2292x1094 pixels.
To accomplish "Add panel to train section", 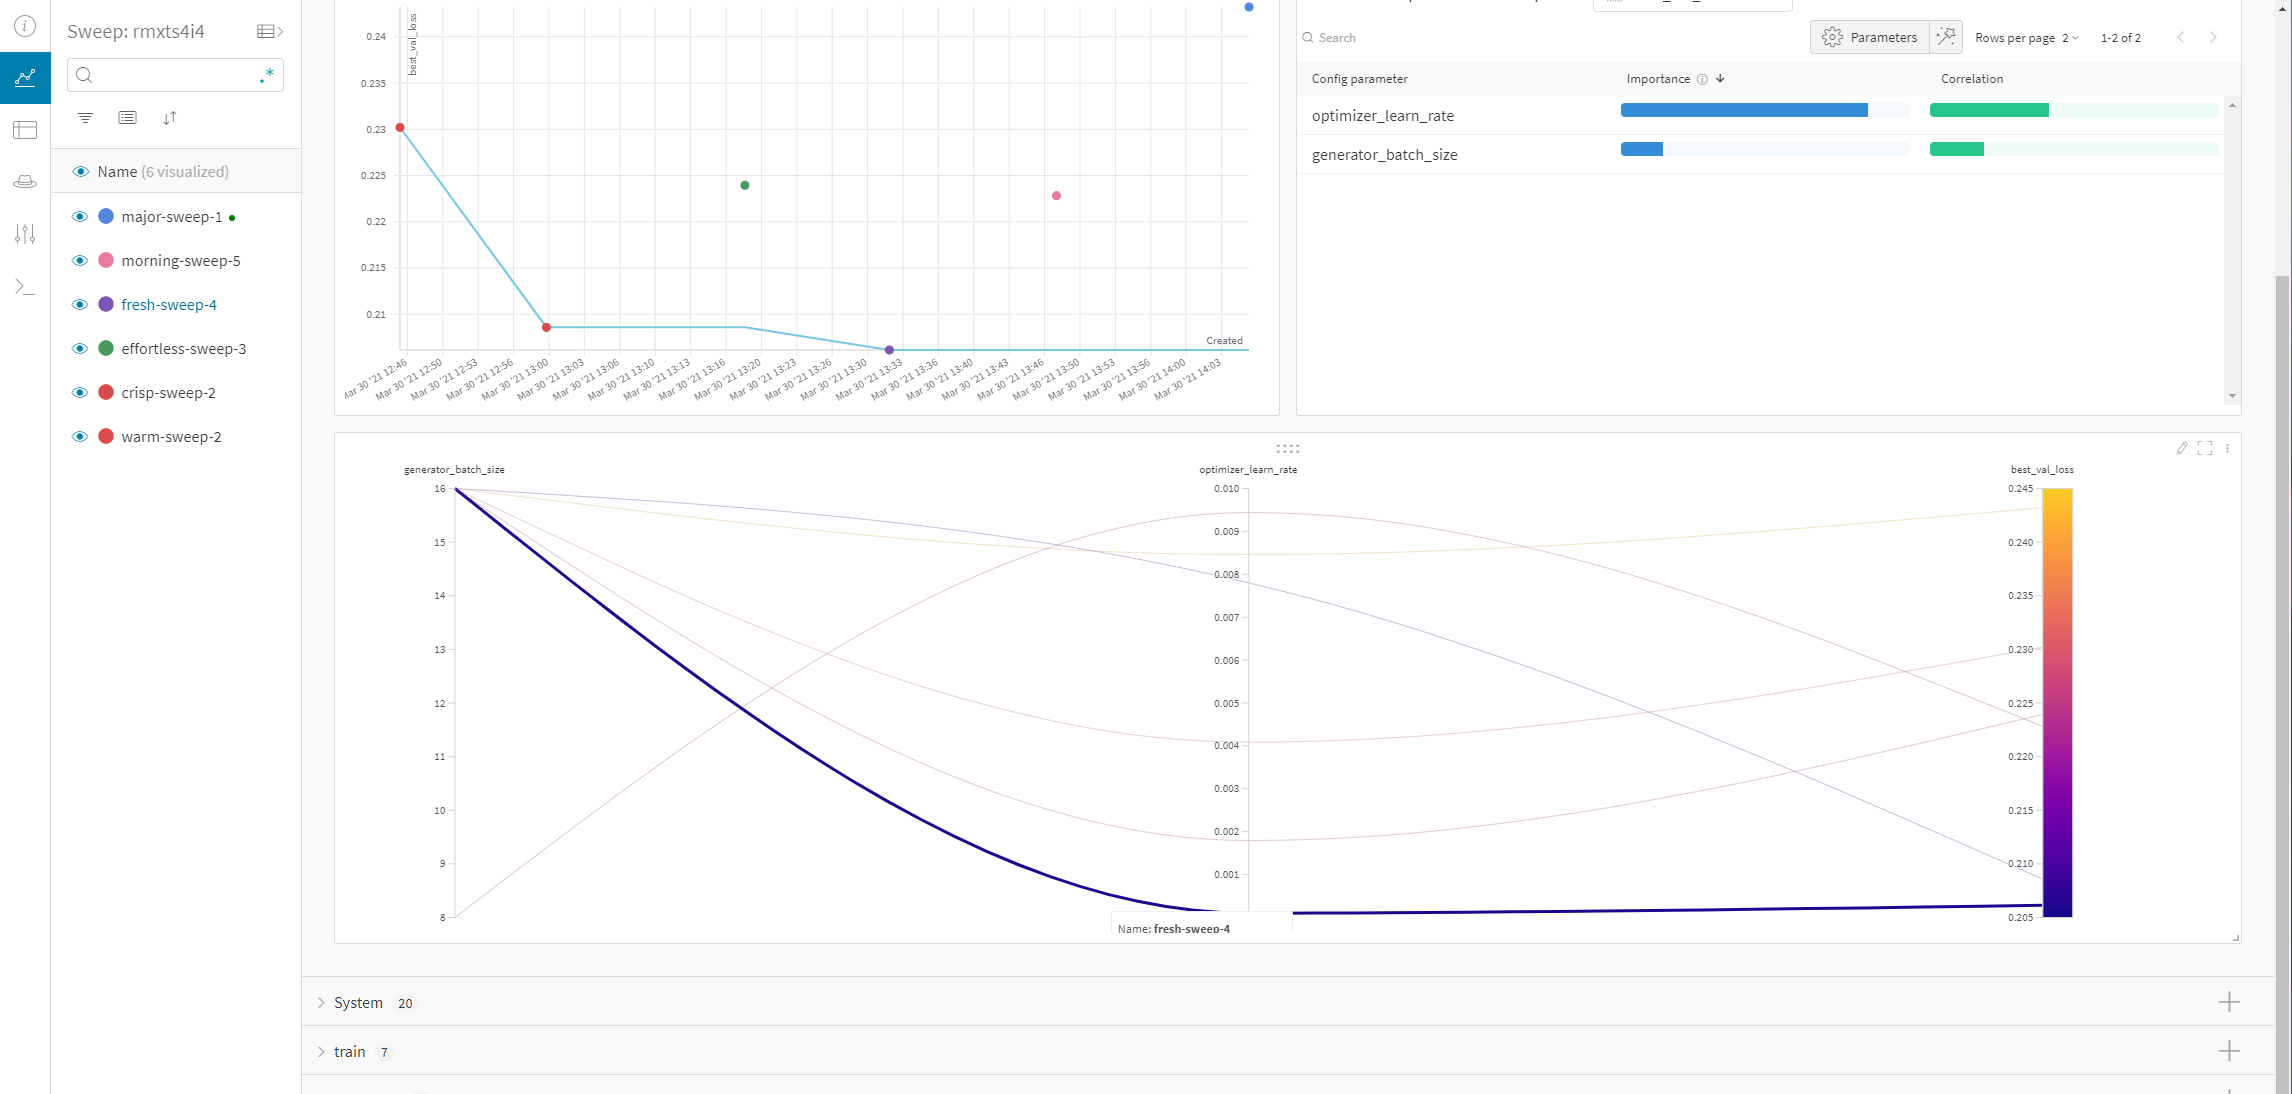I will [x=2229, y=1051].
